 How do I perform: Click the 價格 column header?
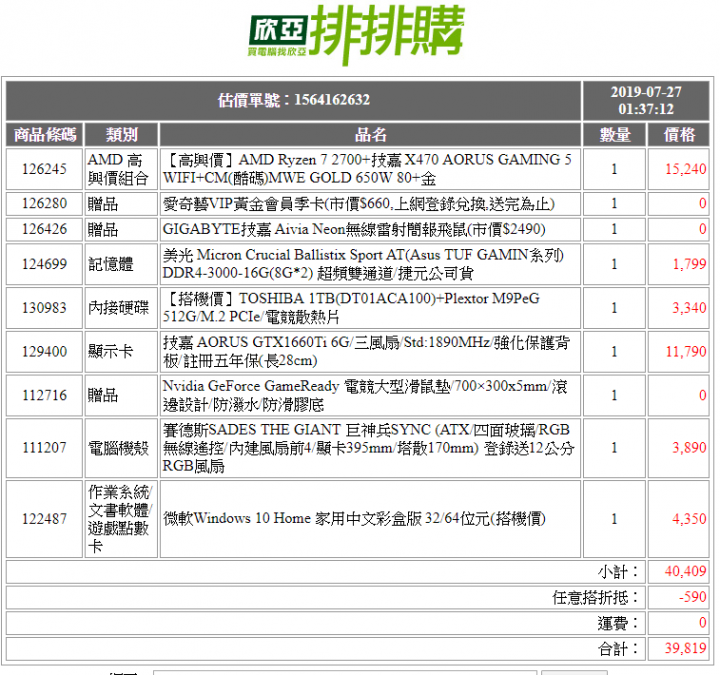coord(679,135)
